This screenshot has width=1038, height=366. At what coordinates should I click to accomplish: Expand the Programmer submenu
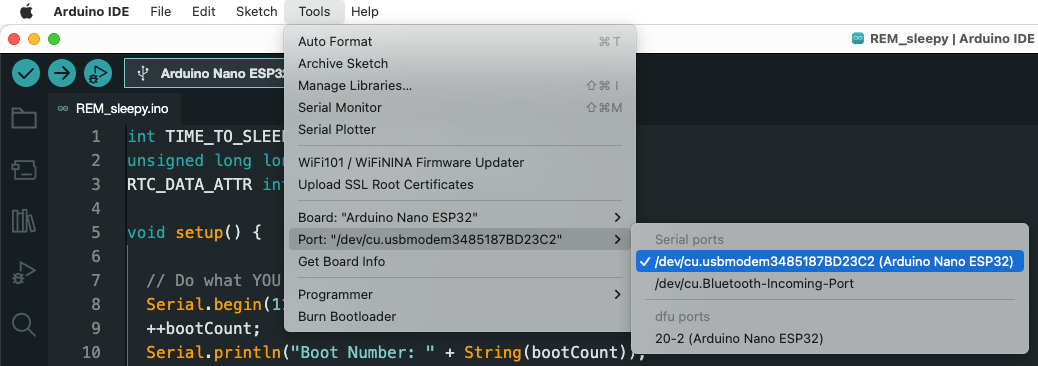coord(459,294)
